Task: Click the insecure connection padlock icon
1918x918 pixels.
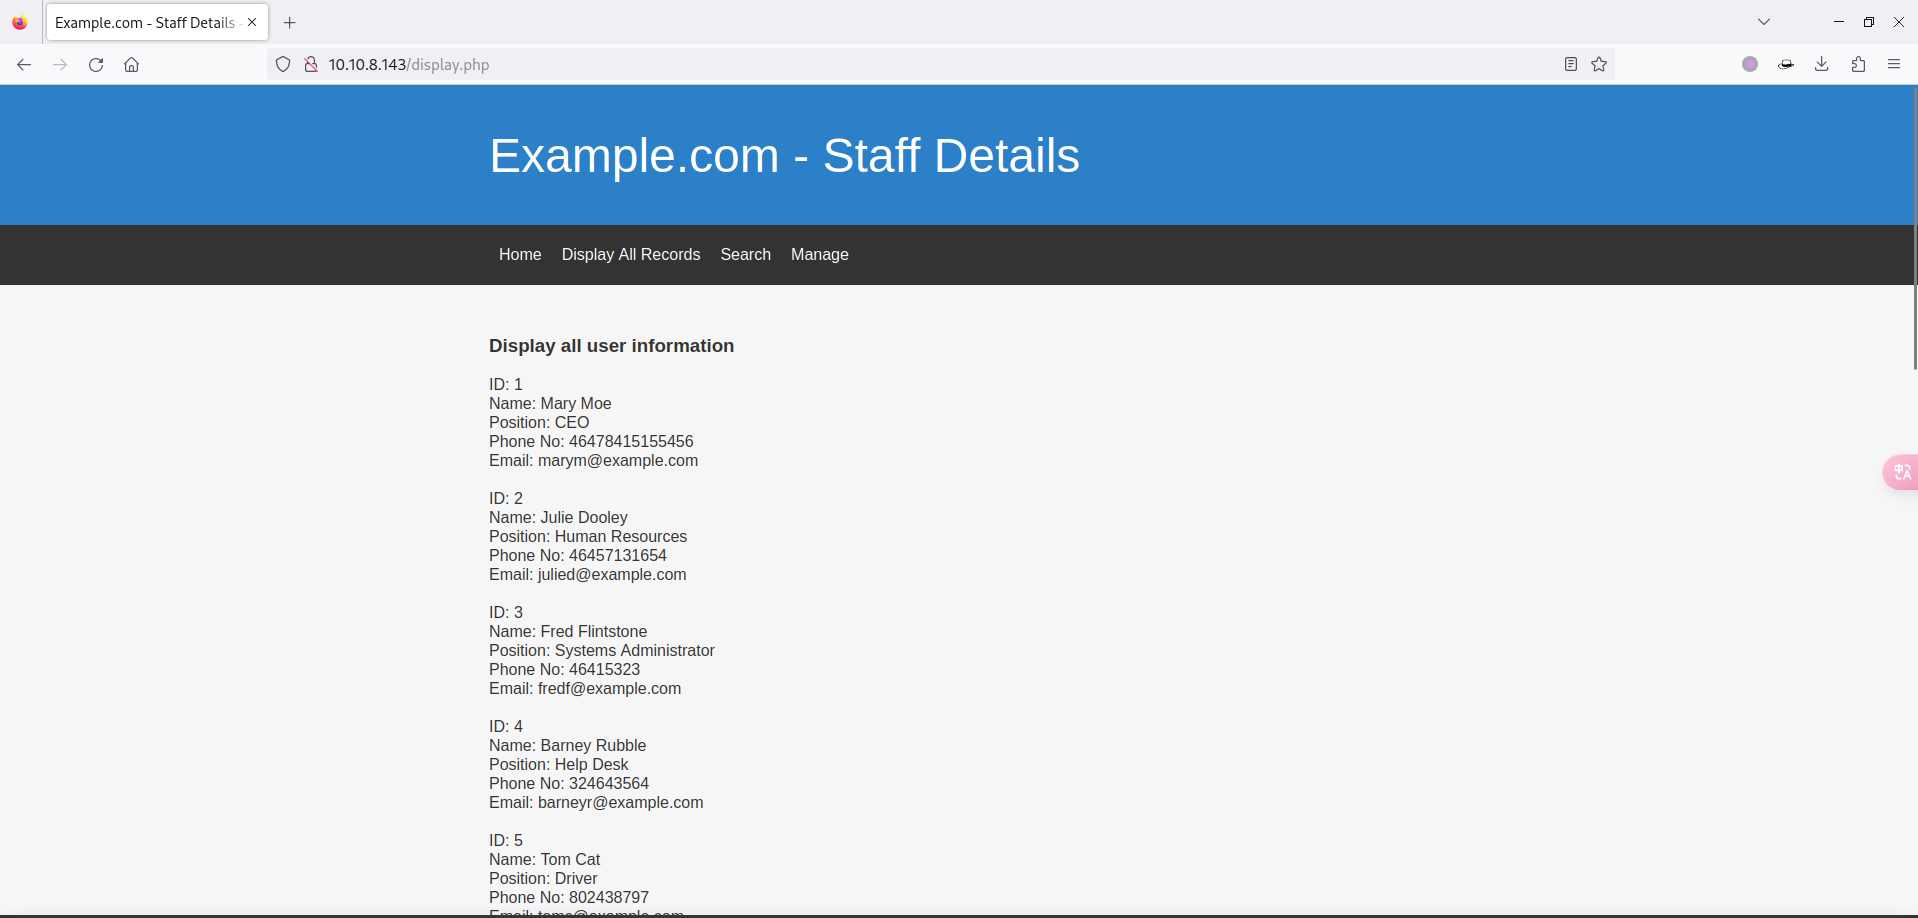Action: point(311,65)
